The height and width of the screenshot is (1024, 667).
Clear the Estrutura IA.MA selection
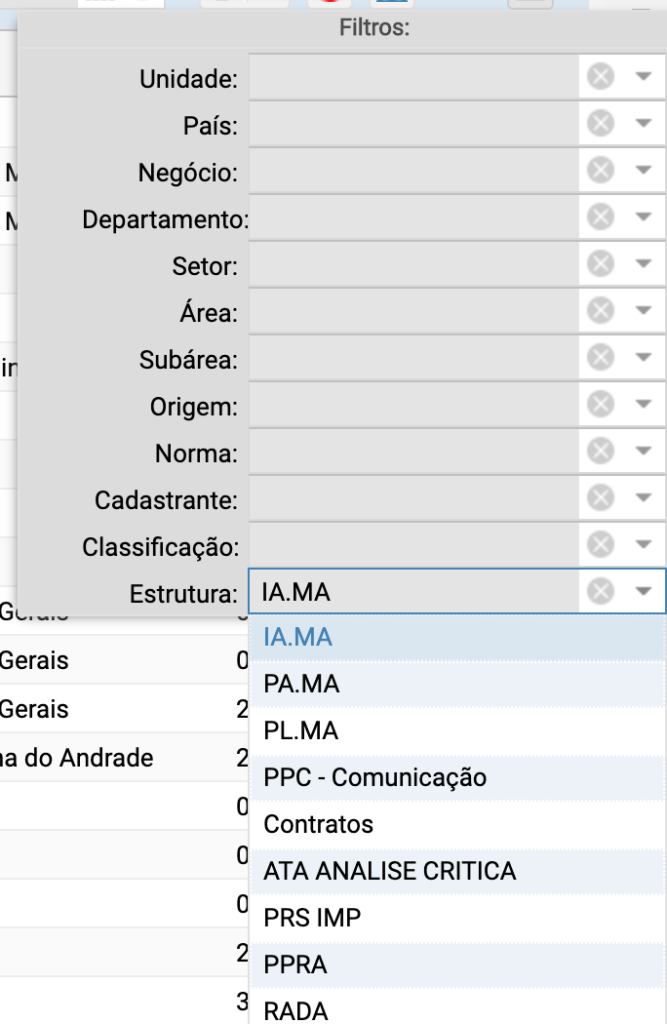coord(600,592)
